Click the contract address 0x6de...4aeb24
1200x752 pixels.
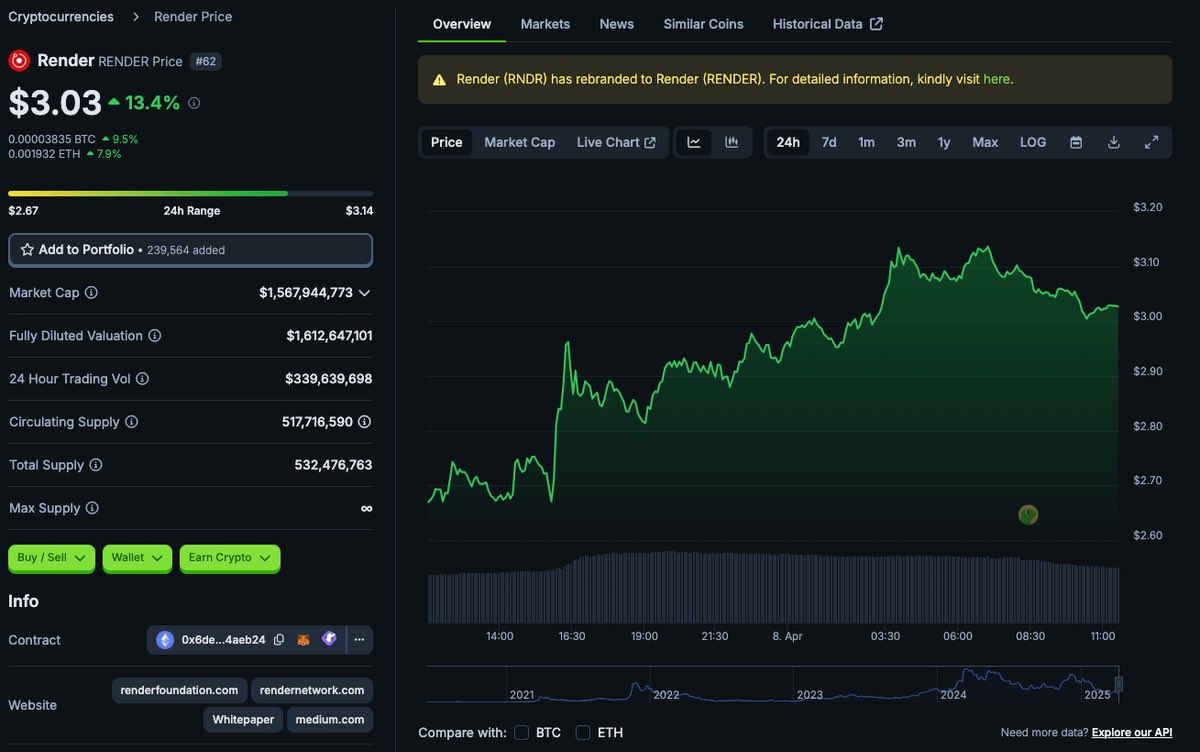(223, 640)
